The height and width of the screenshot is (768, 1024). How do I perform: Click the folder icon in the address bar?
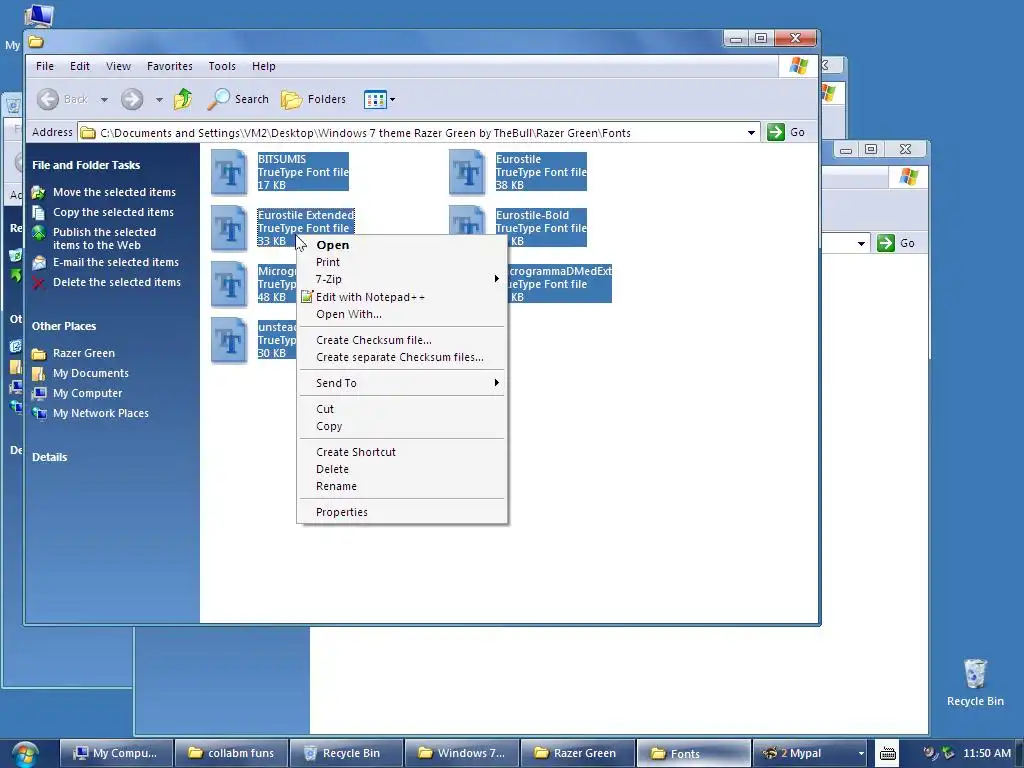(x=88, y=133)
